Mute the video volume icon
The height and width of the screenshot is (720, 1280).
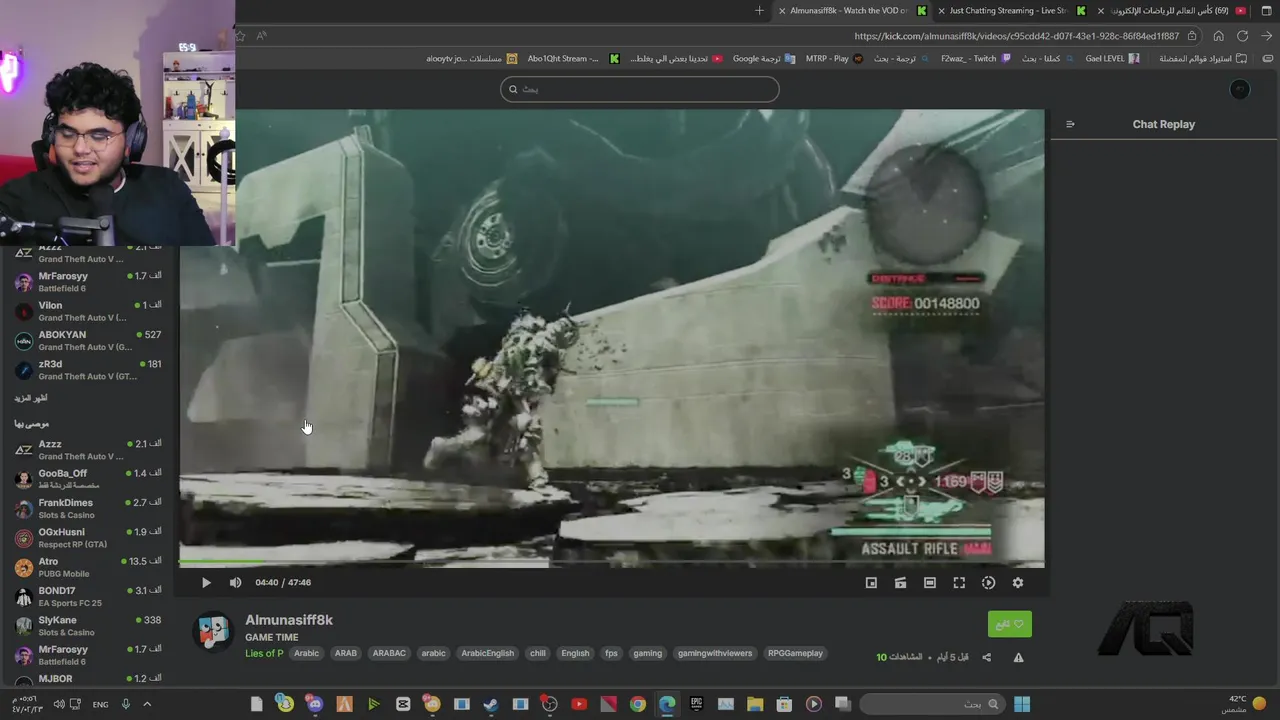(235, 583)
